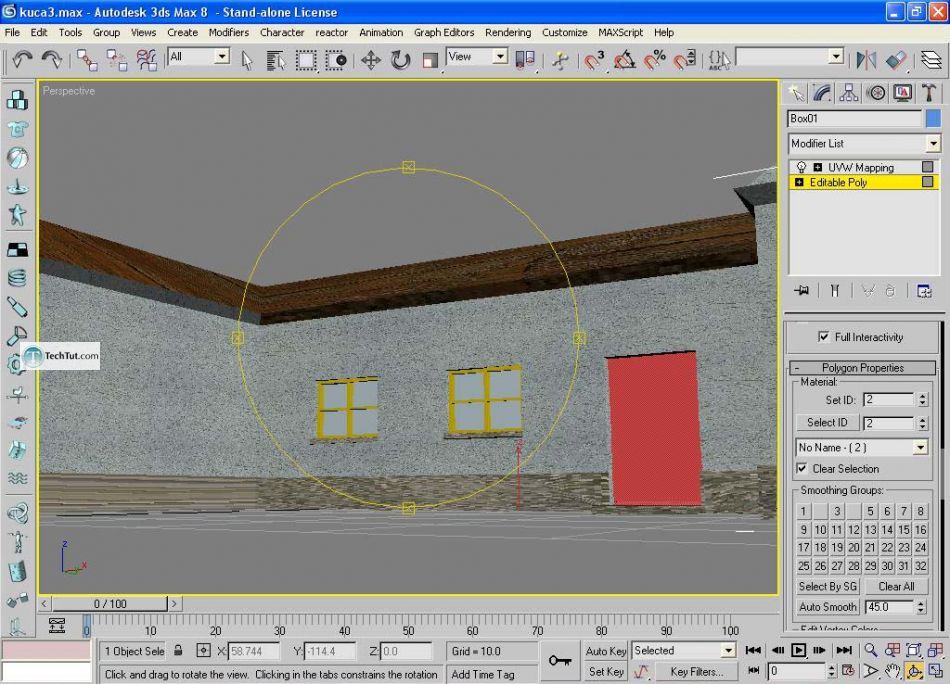Click the Box01 object color swatch
The height and width of the screenshot is (684, 950).
pos(933,118)
